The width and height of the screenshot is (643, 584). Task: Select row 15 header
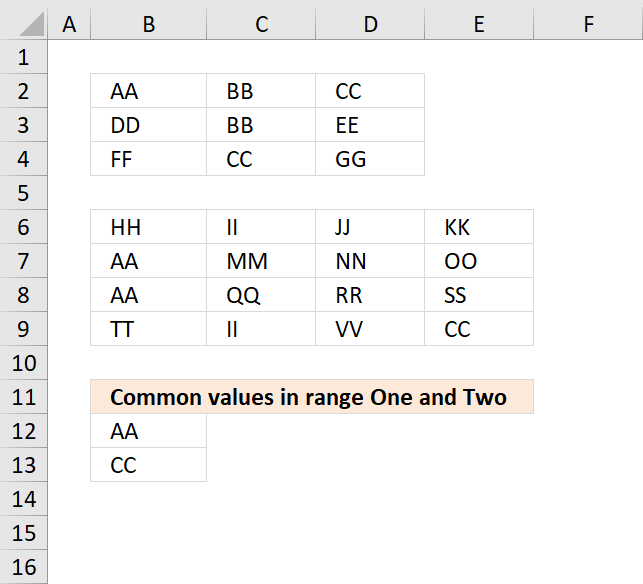coord(23,534)
